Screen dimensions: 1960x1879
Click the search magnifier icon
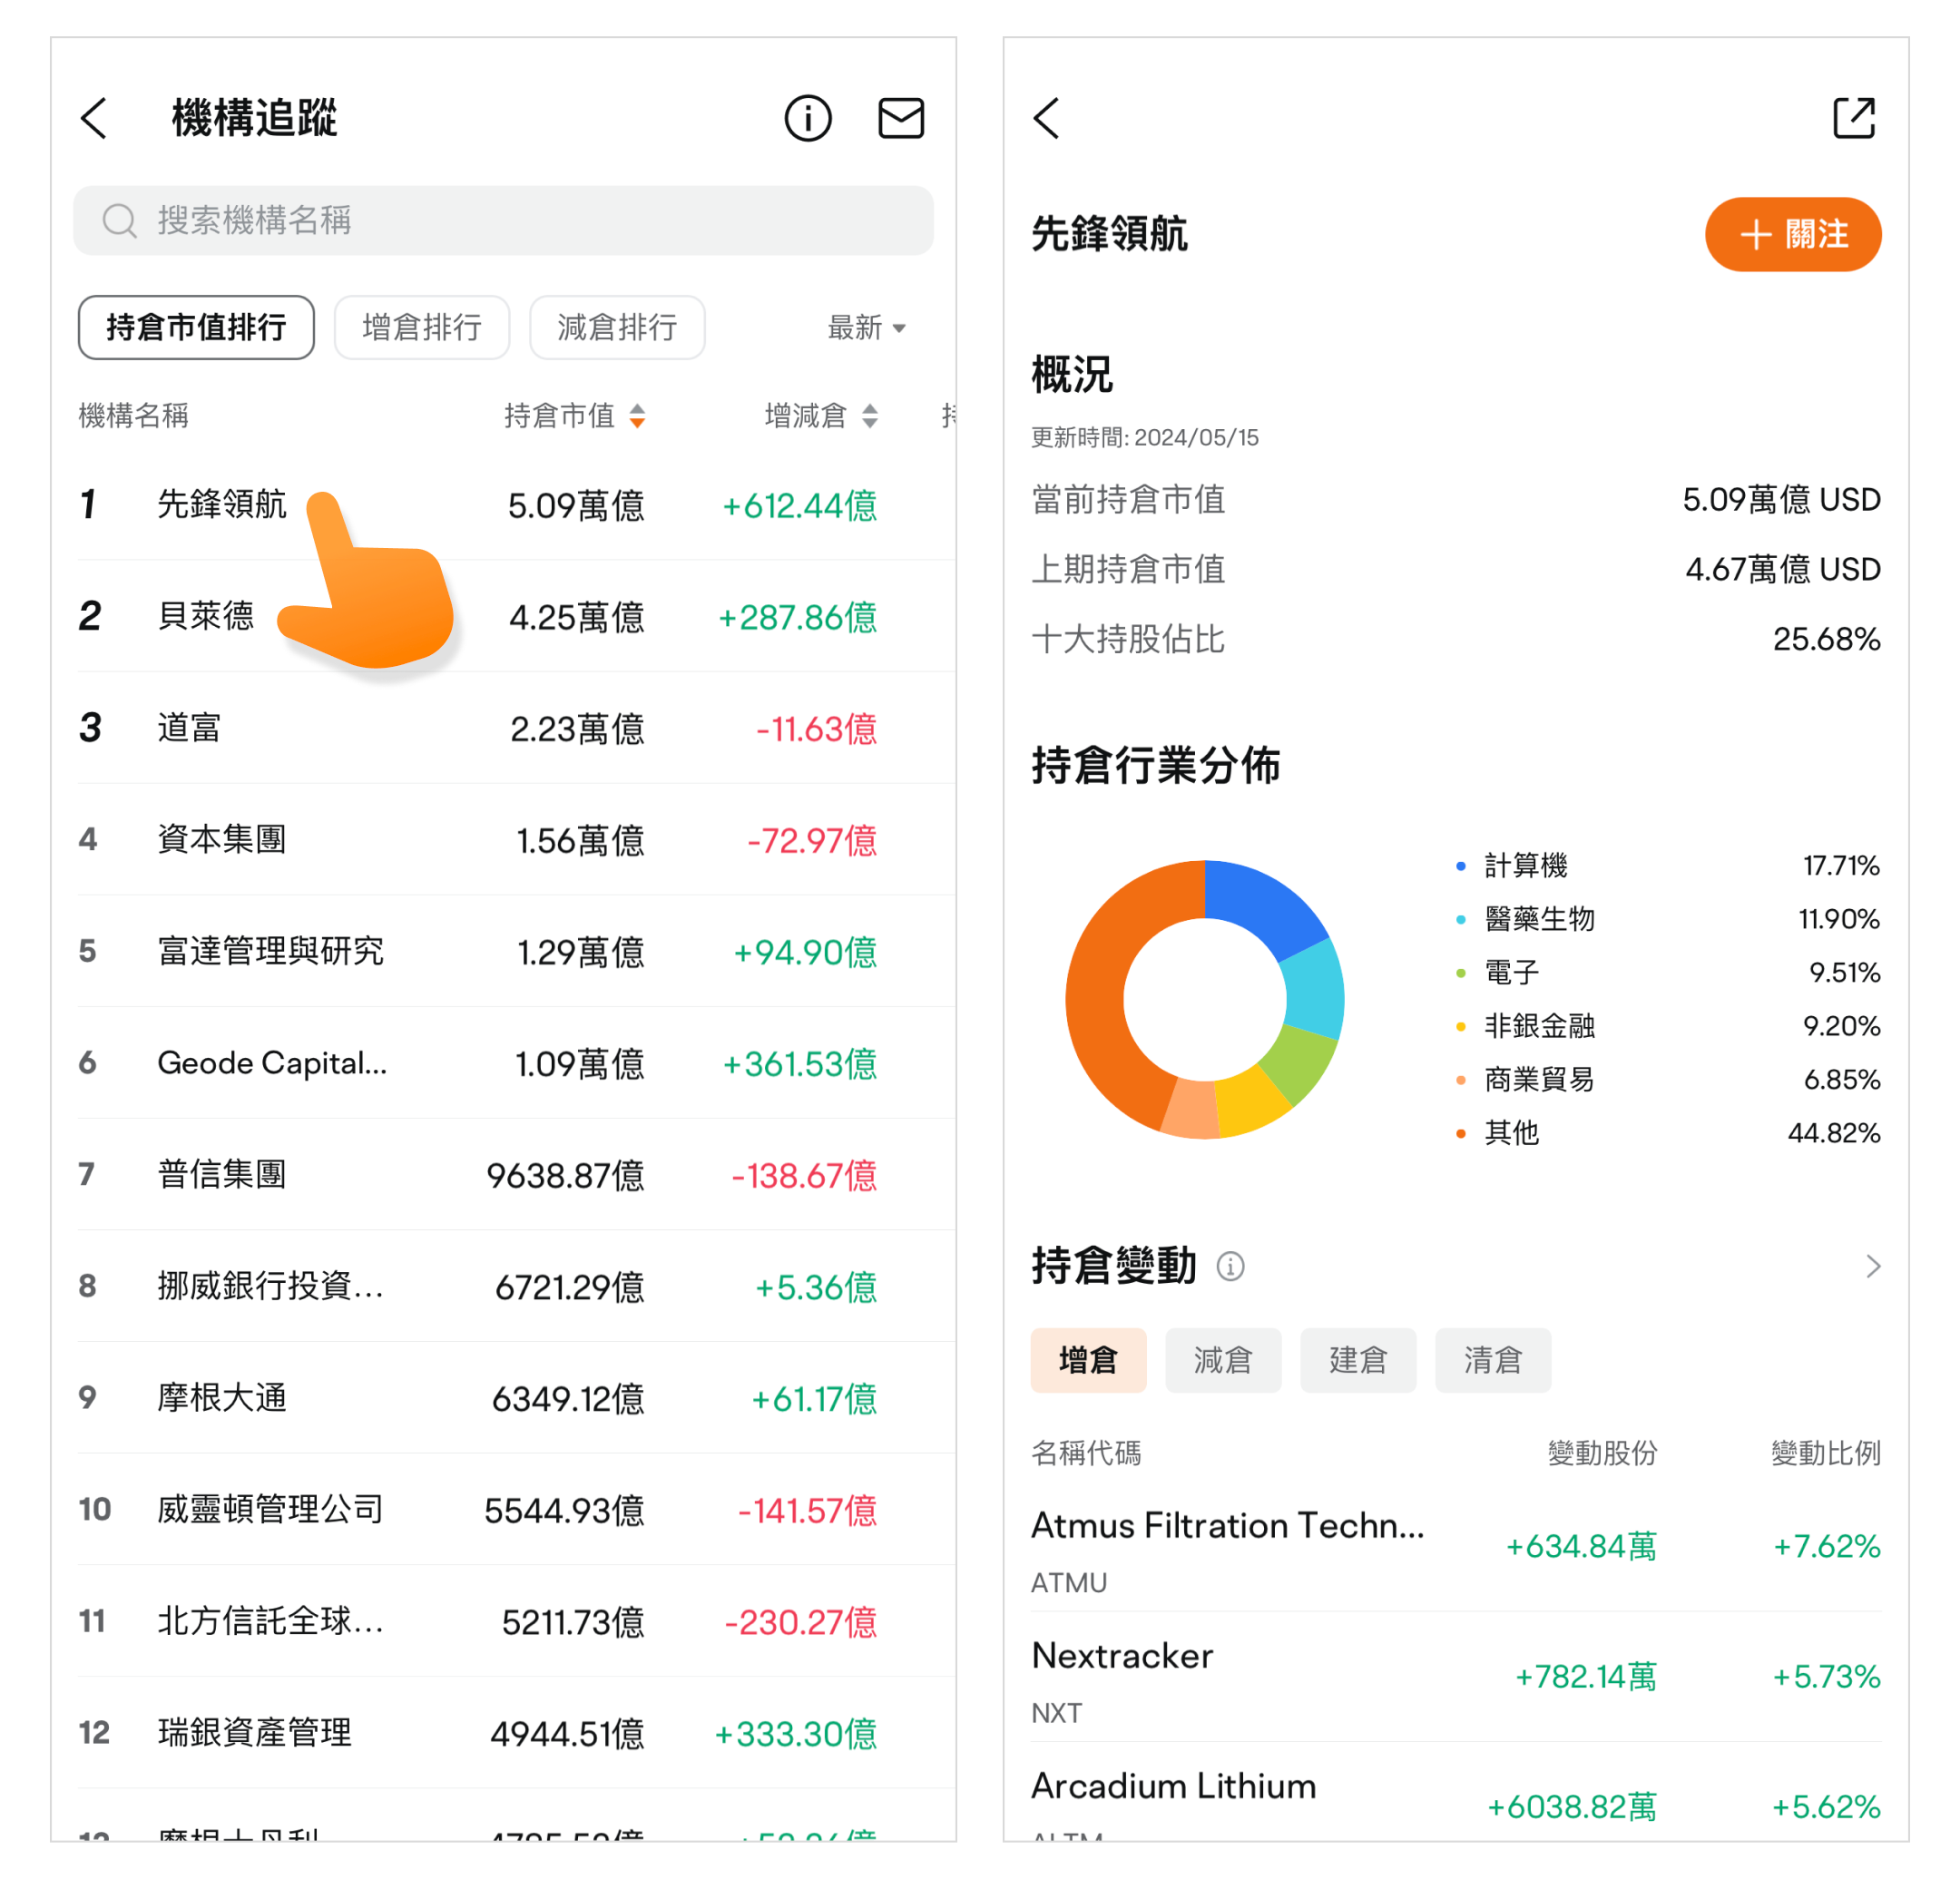point(120,220)
